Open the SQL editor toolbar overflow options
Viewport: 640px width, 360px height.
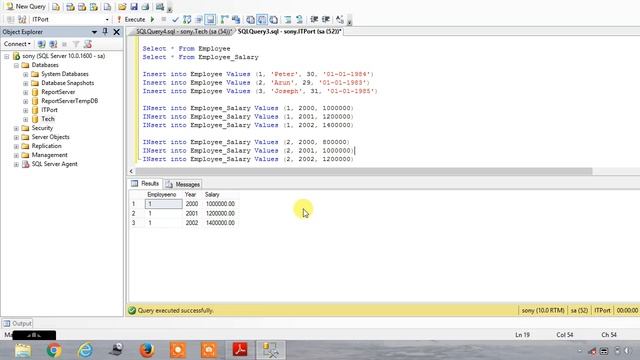click(349, 20)
